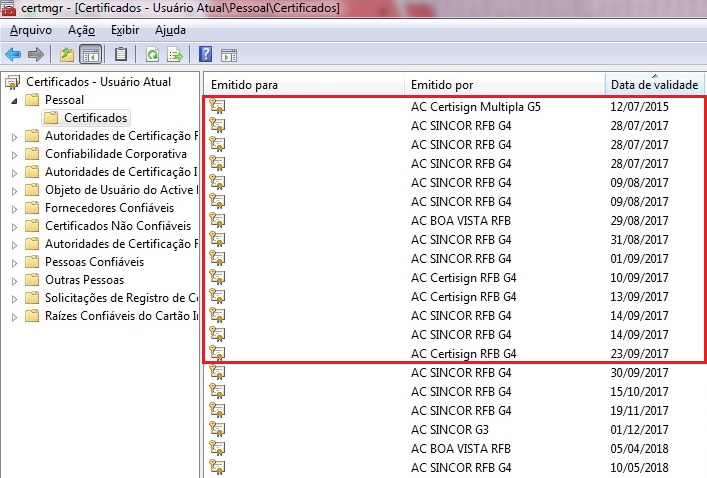Open the Ajuda menu
The width and height of the screenshot is (707, 478).
click(170, 30)
